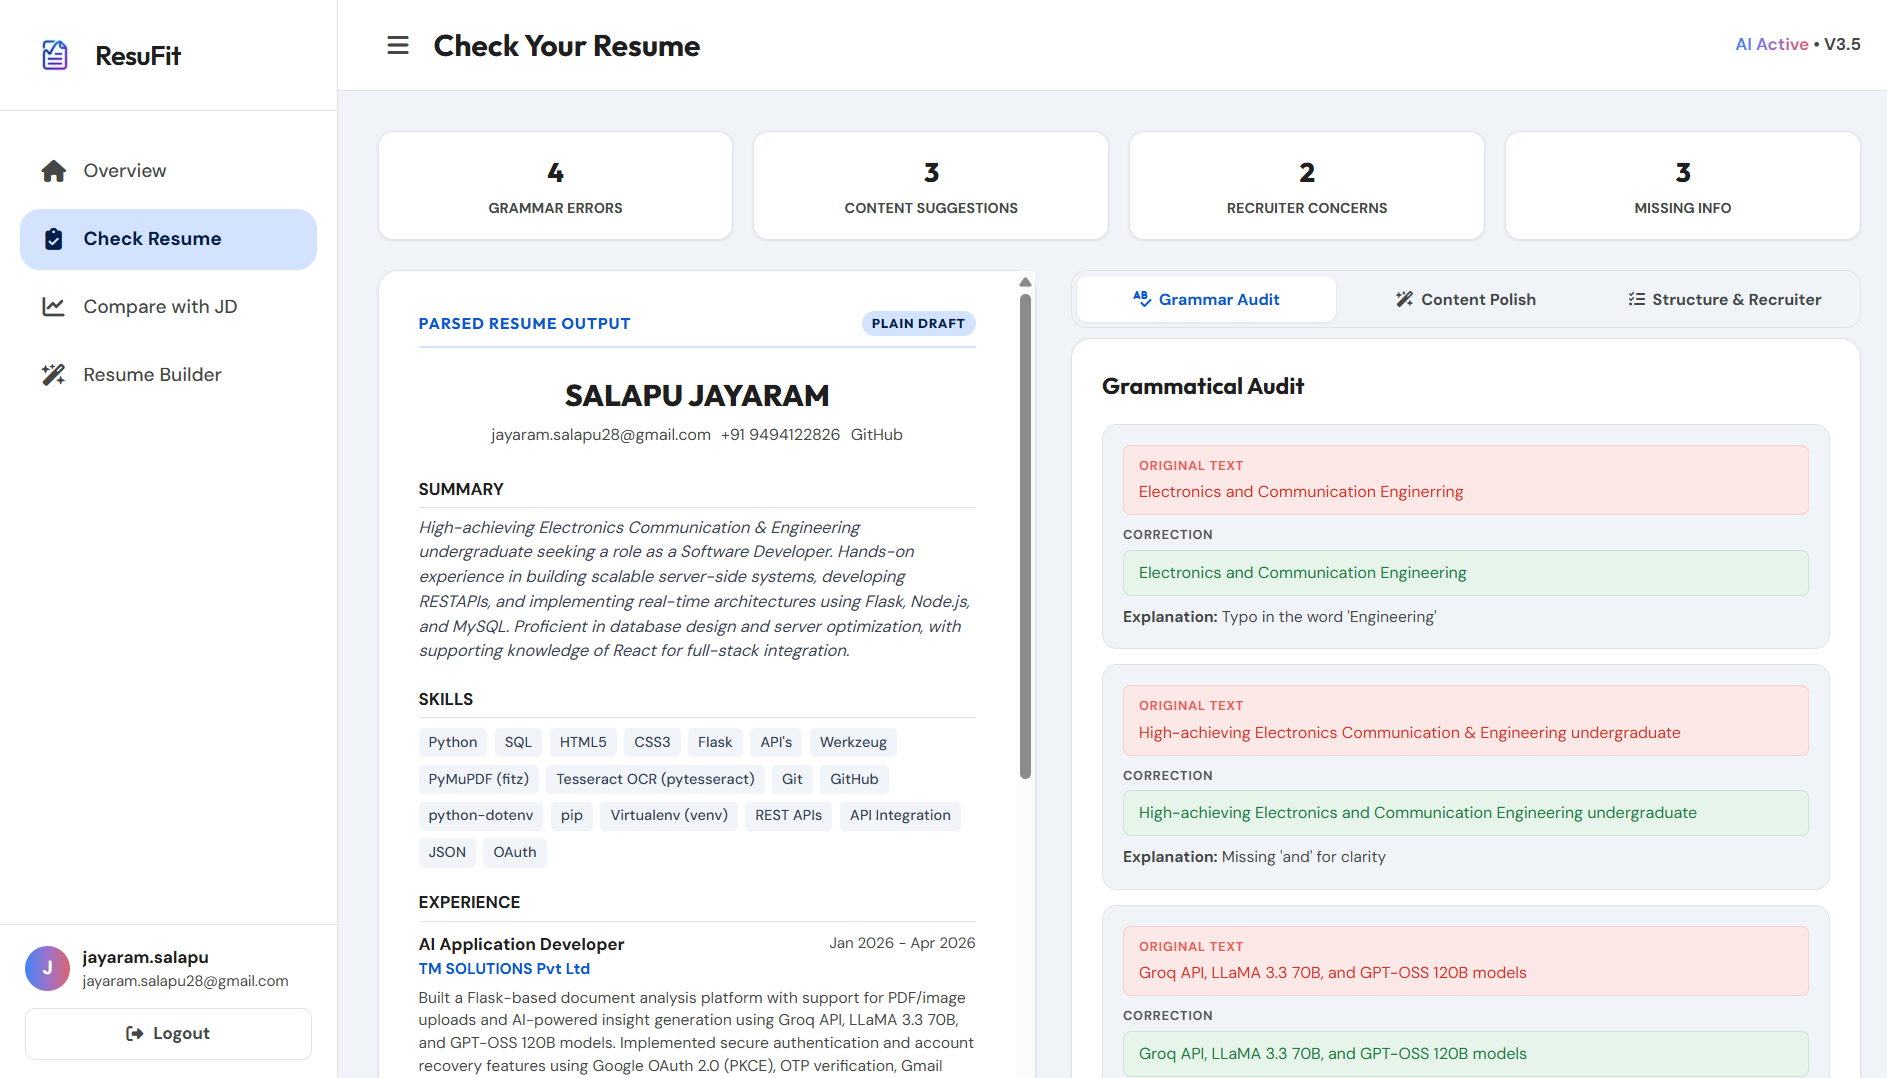The height and width of the screenshot is (1078, 1887).
Task: Click the Overview home icon
Action: [54, 171]
